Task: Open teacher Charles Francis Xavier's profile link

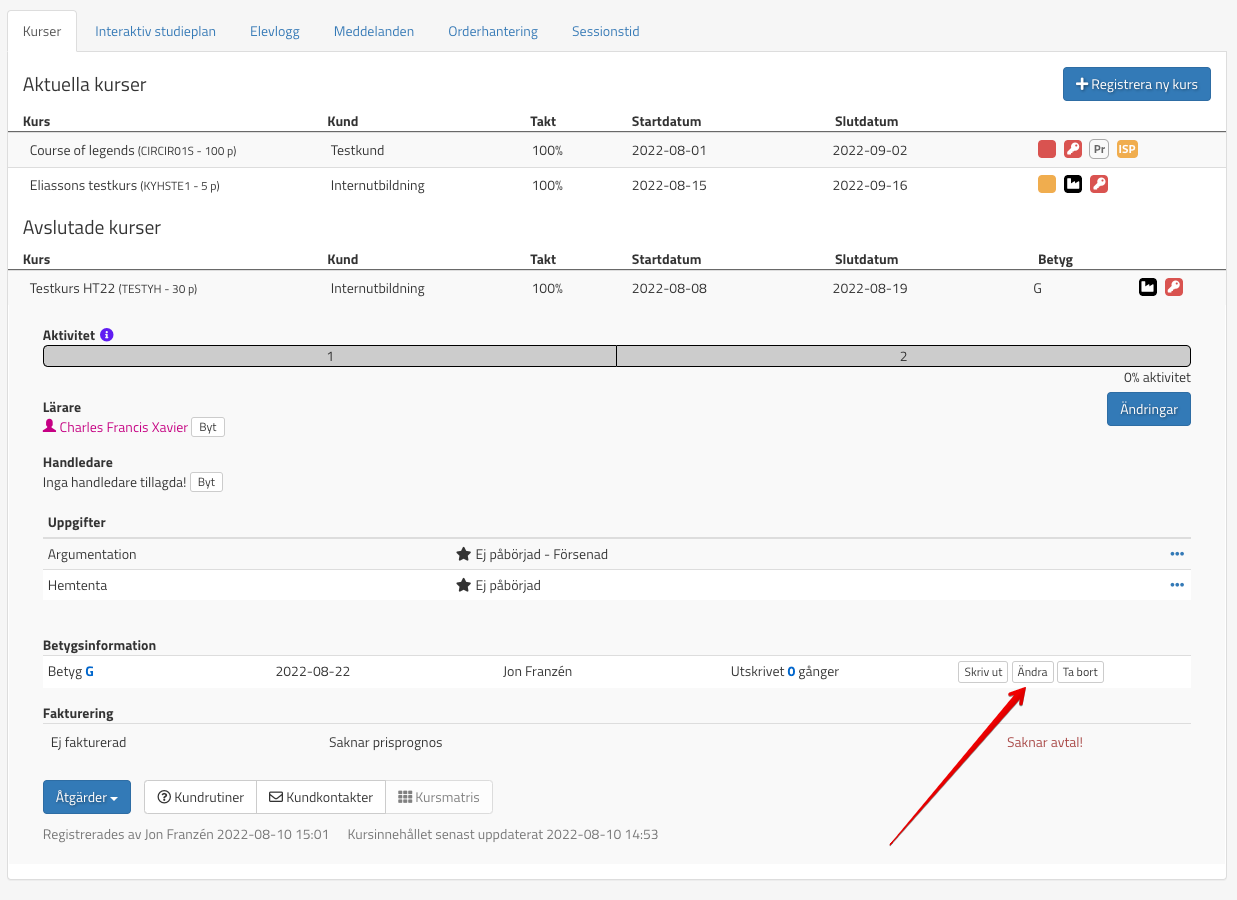Action: (123, 427)
